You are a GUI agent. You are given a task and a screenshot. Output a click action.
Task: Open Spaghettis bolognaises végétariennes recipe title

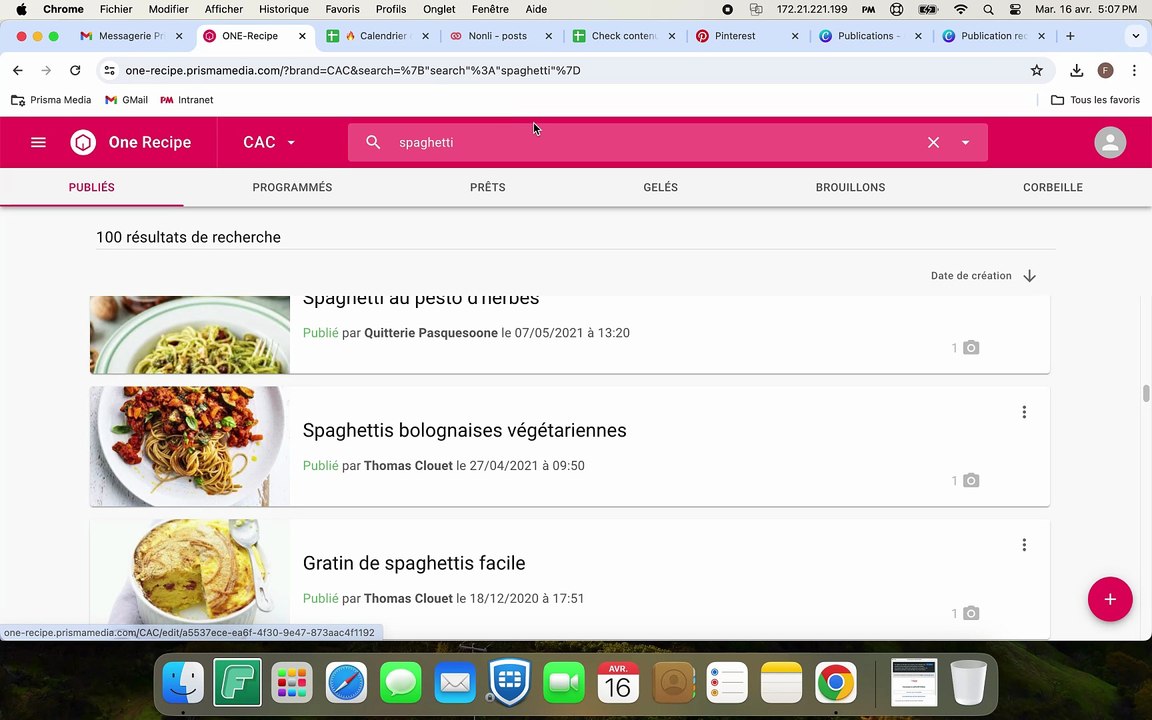click(x=464, y=431)
